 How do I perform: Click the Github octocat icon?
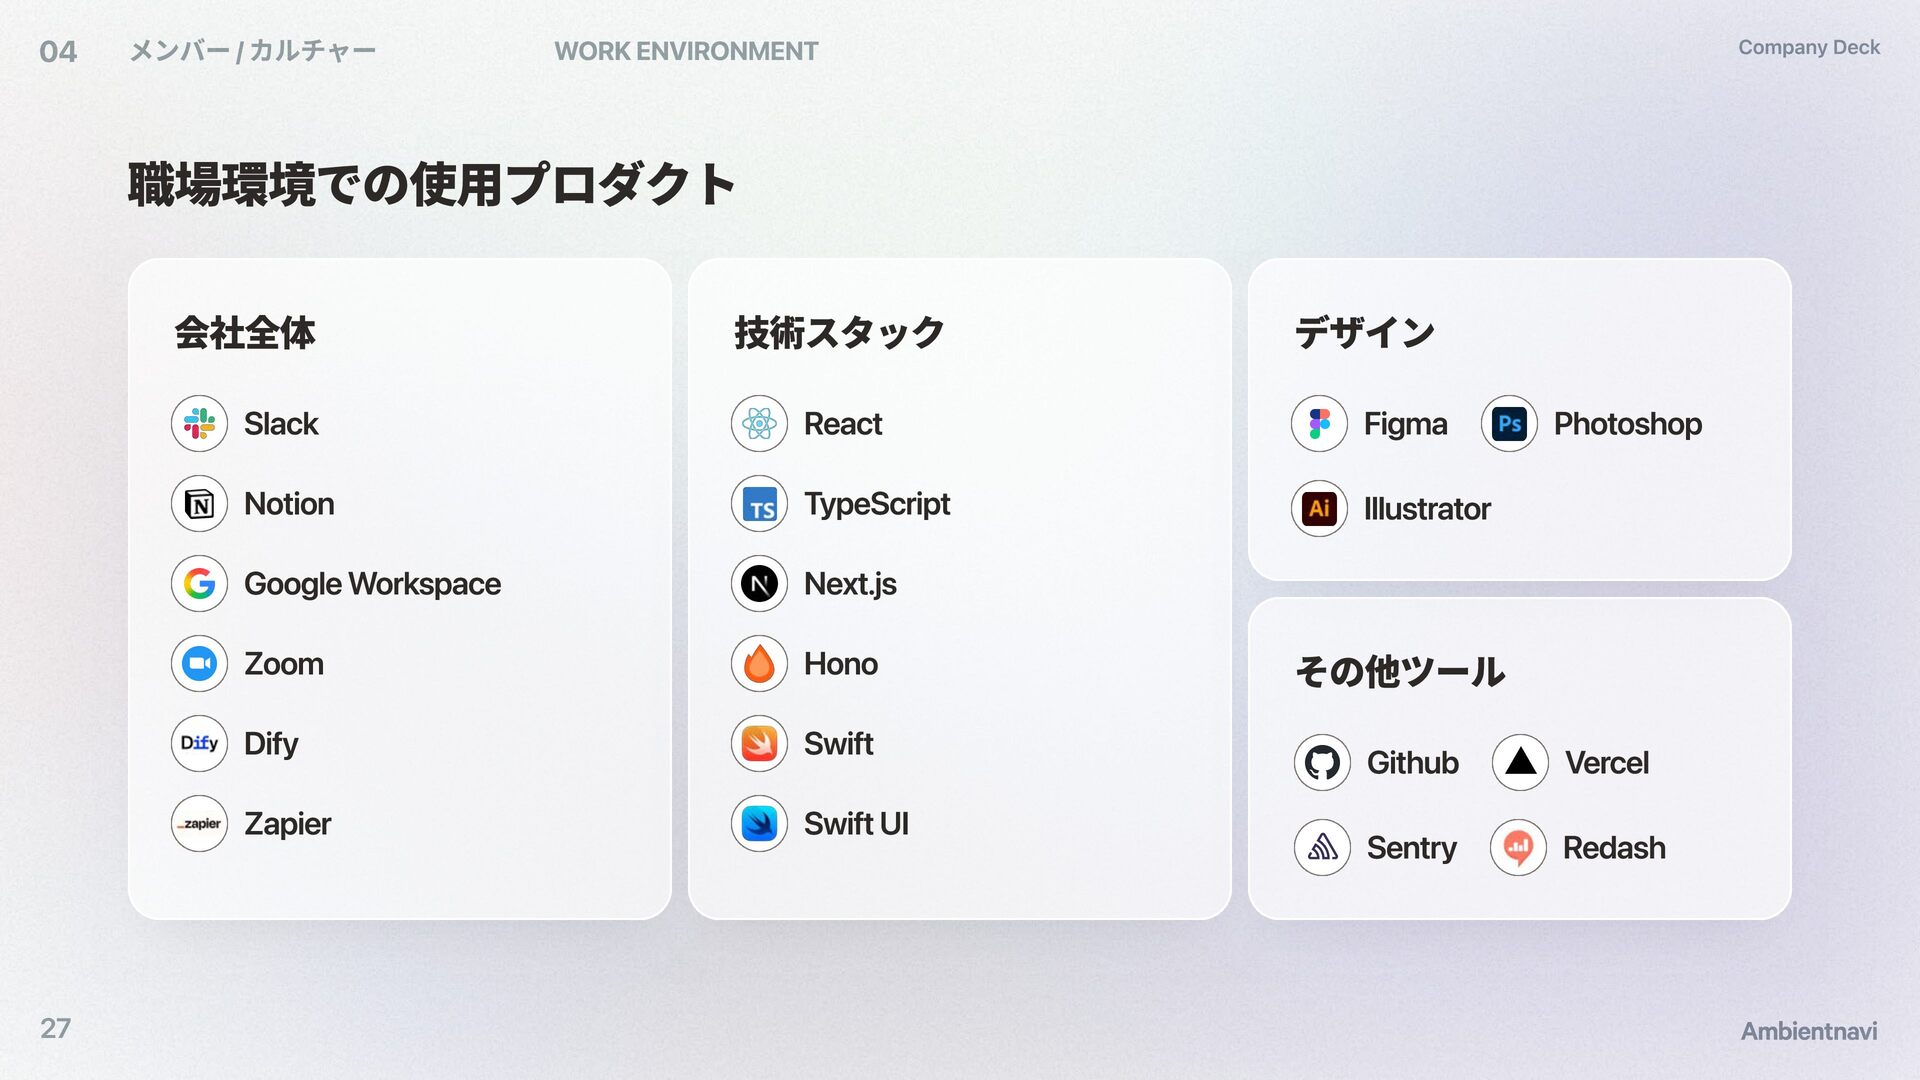tap(1322, 763)
